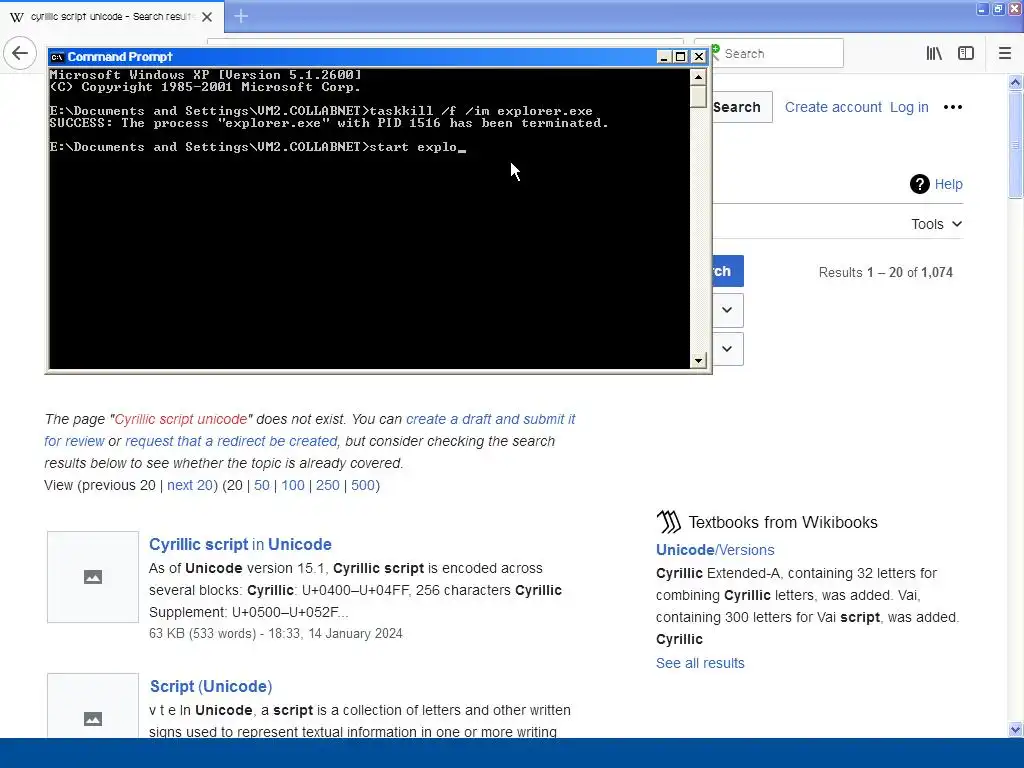Click browser page scroll-up arrow
Image resolution: width=1024 pixels, height=768 pixels.
(x=1015, y=82)
